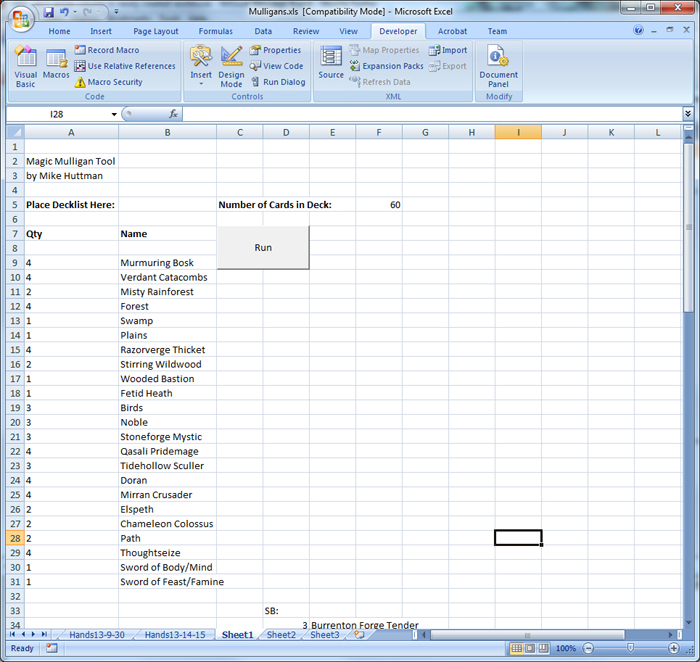Select row 28 header

(x=15, y=538)
